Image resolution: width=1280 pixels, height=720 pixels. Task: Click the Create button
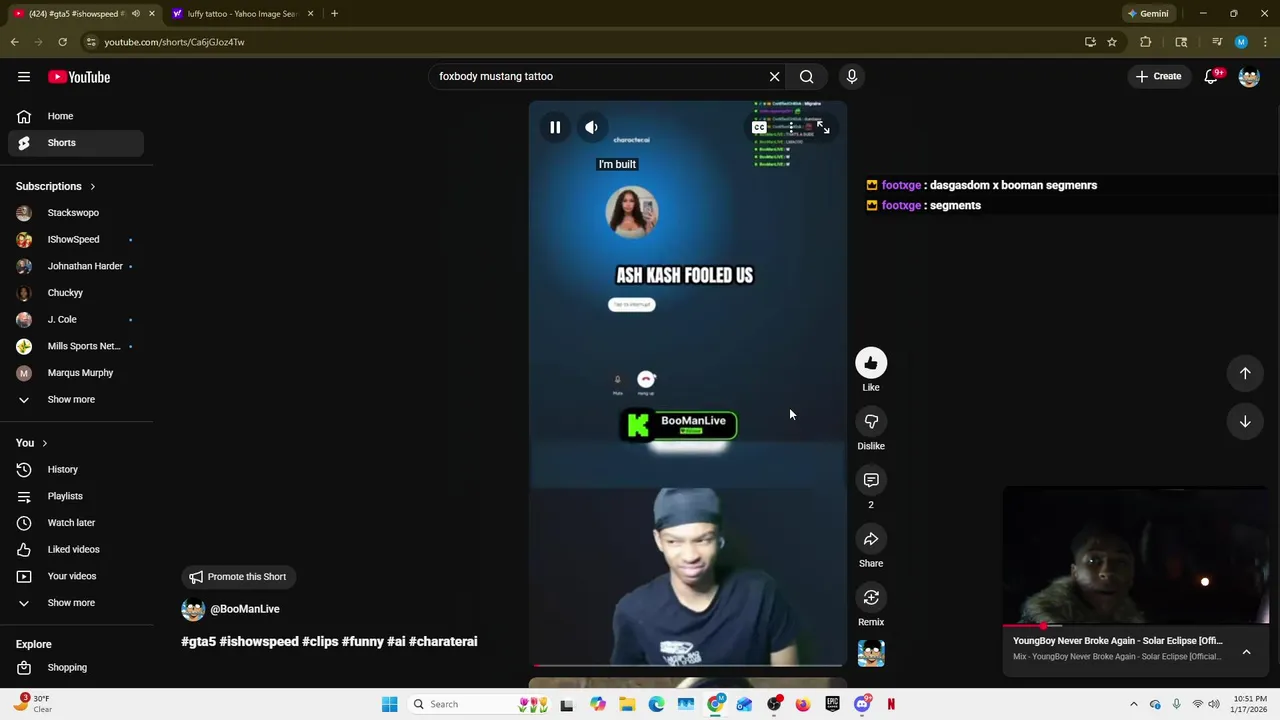point(1159,76)
